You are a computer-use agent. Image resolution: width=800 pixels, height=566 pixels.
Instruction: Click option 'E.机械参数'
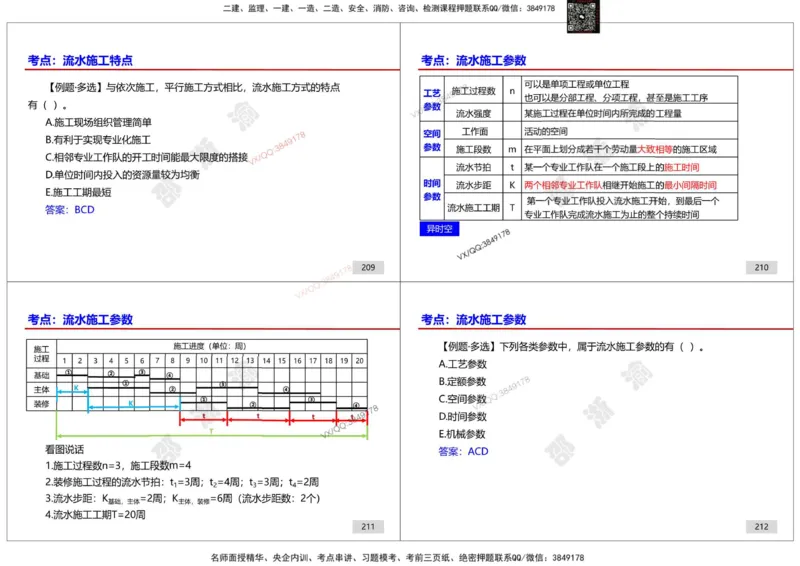tap(463, 434)
